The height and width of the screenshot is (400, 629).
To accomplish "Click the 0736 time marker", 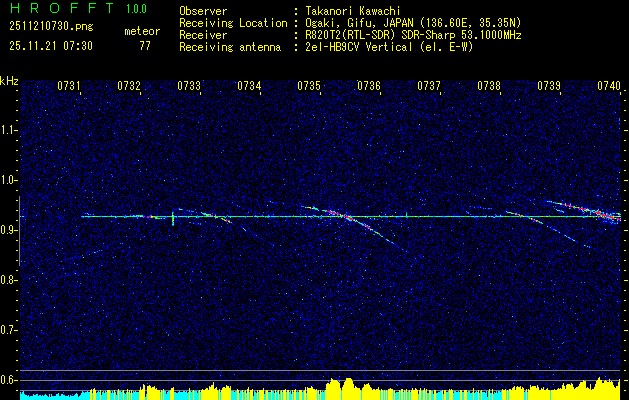I will 369,85.
